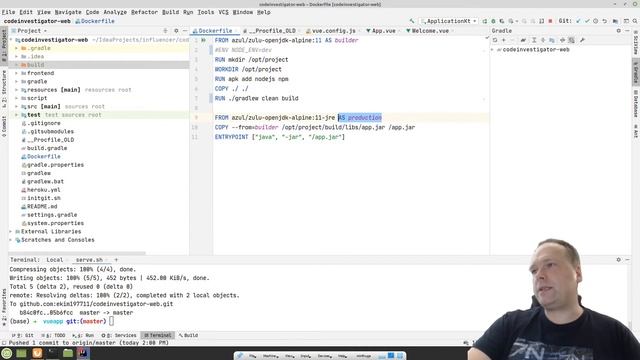Toggle the Structure side tool window
The width and height of the screenshot is (640, 360).
(x=4, y=89)
